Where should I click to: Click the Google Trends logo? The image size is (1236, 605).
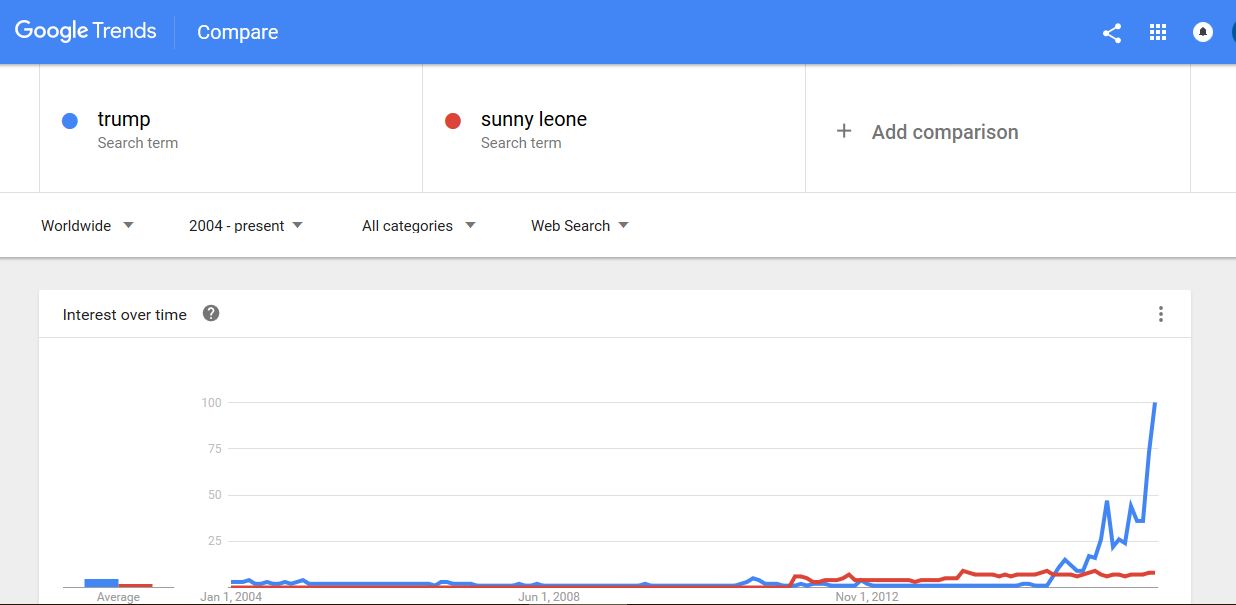click(86, 31)
